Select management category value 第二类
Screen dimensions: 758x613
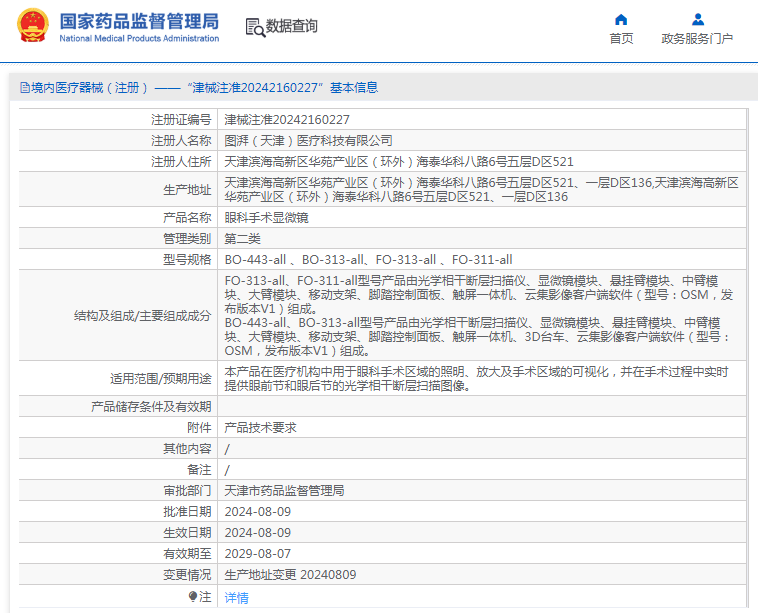[242, 239]
